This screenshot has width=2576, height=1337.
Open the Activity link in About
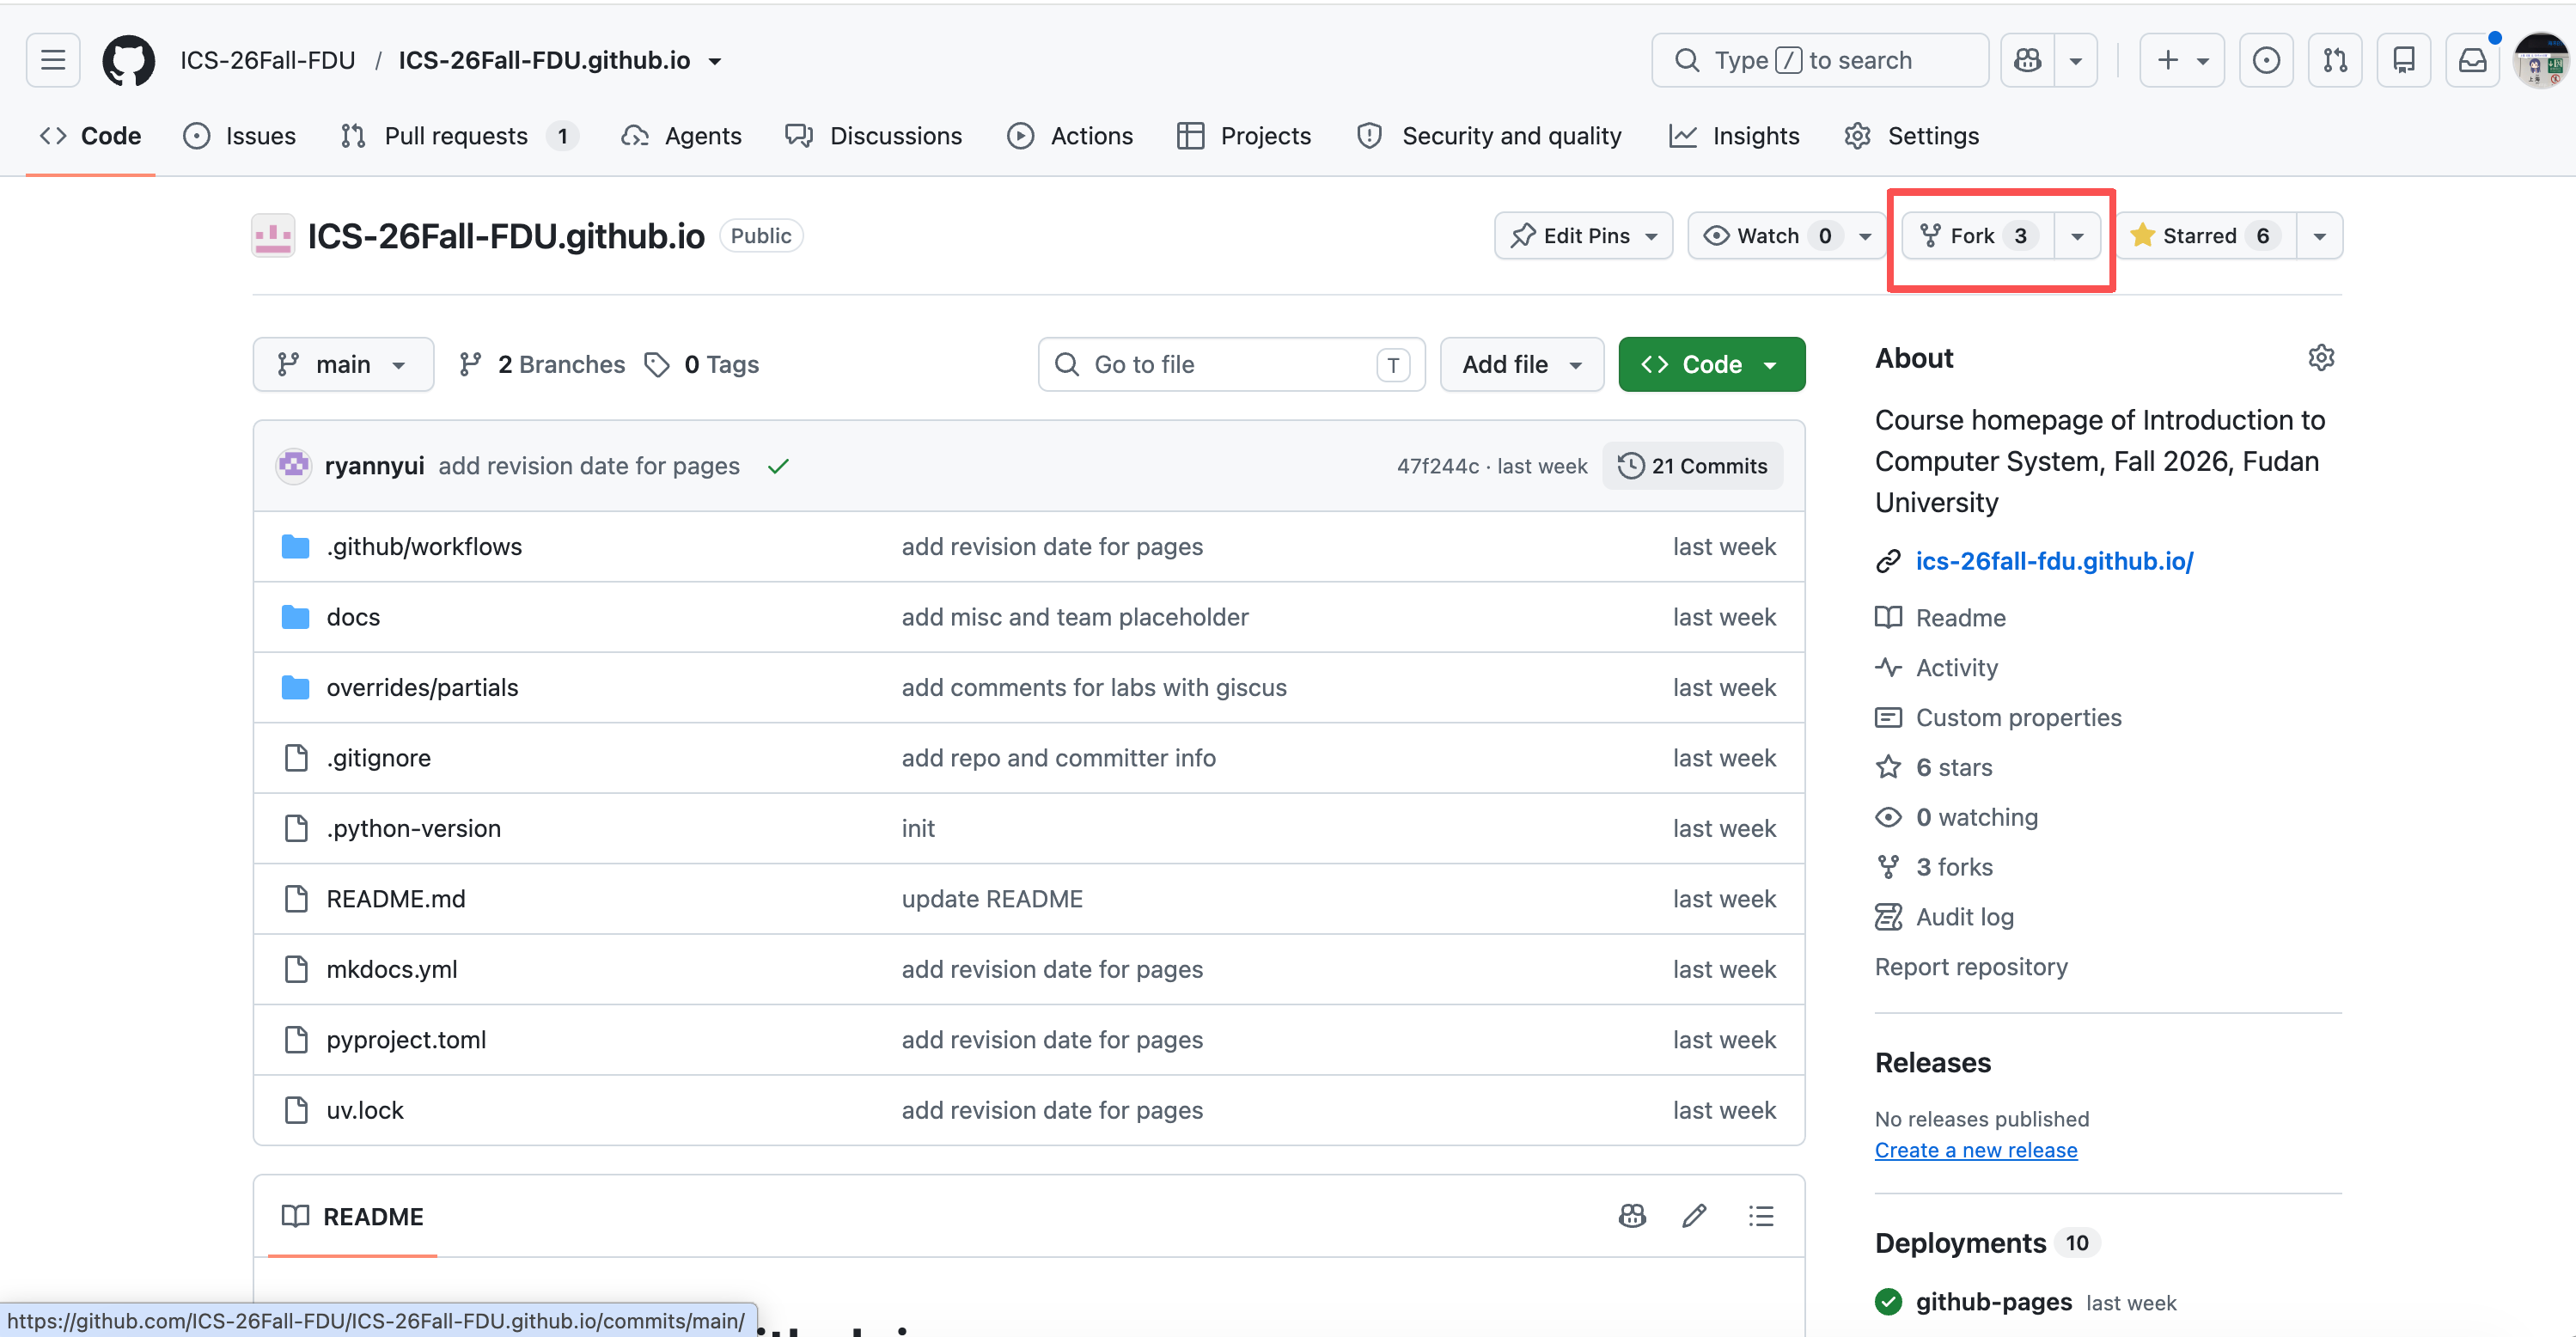coord(1957,668)
